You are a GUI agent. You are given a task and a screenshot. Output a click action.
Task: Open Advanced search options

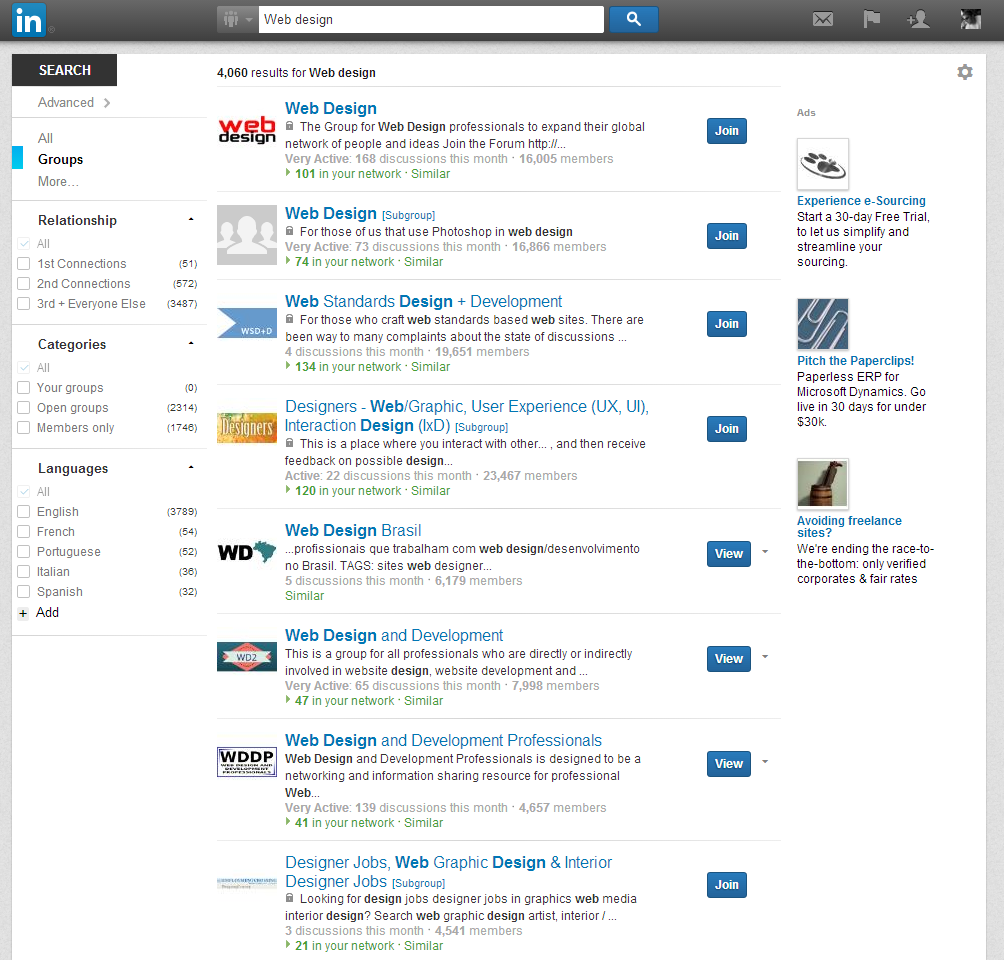point(74,102)
